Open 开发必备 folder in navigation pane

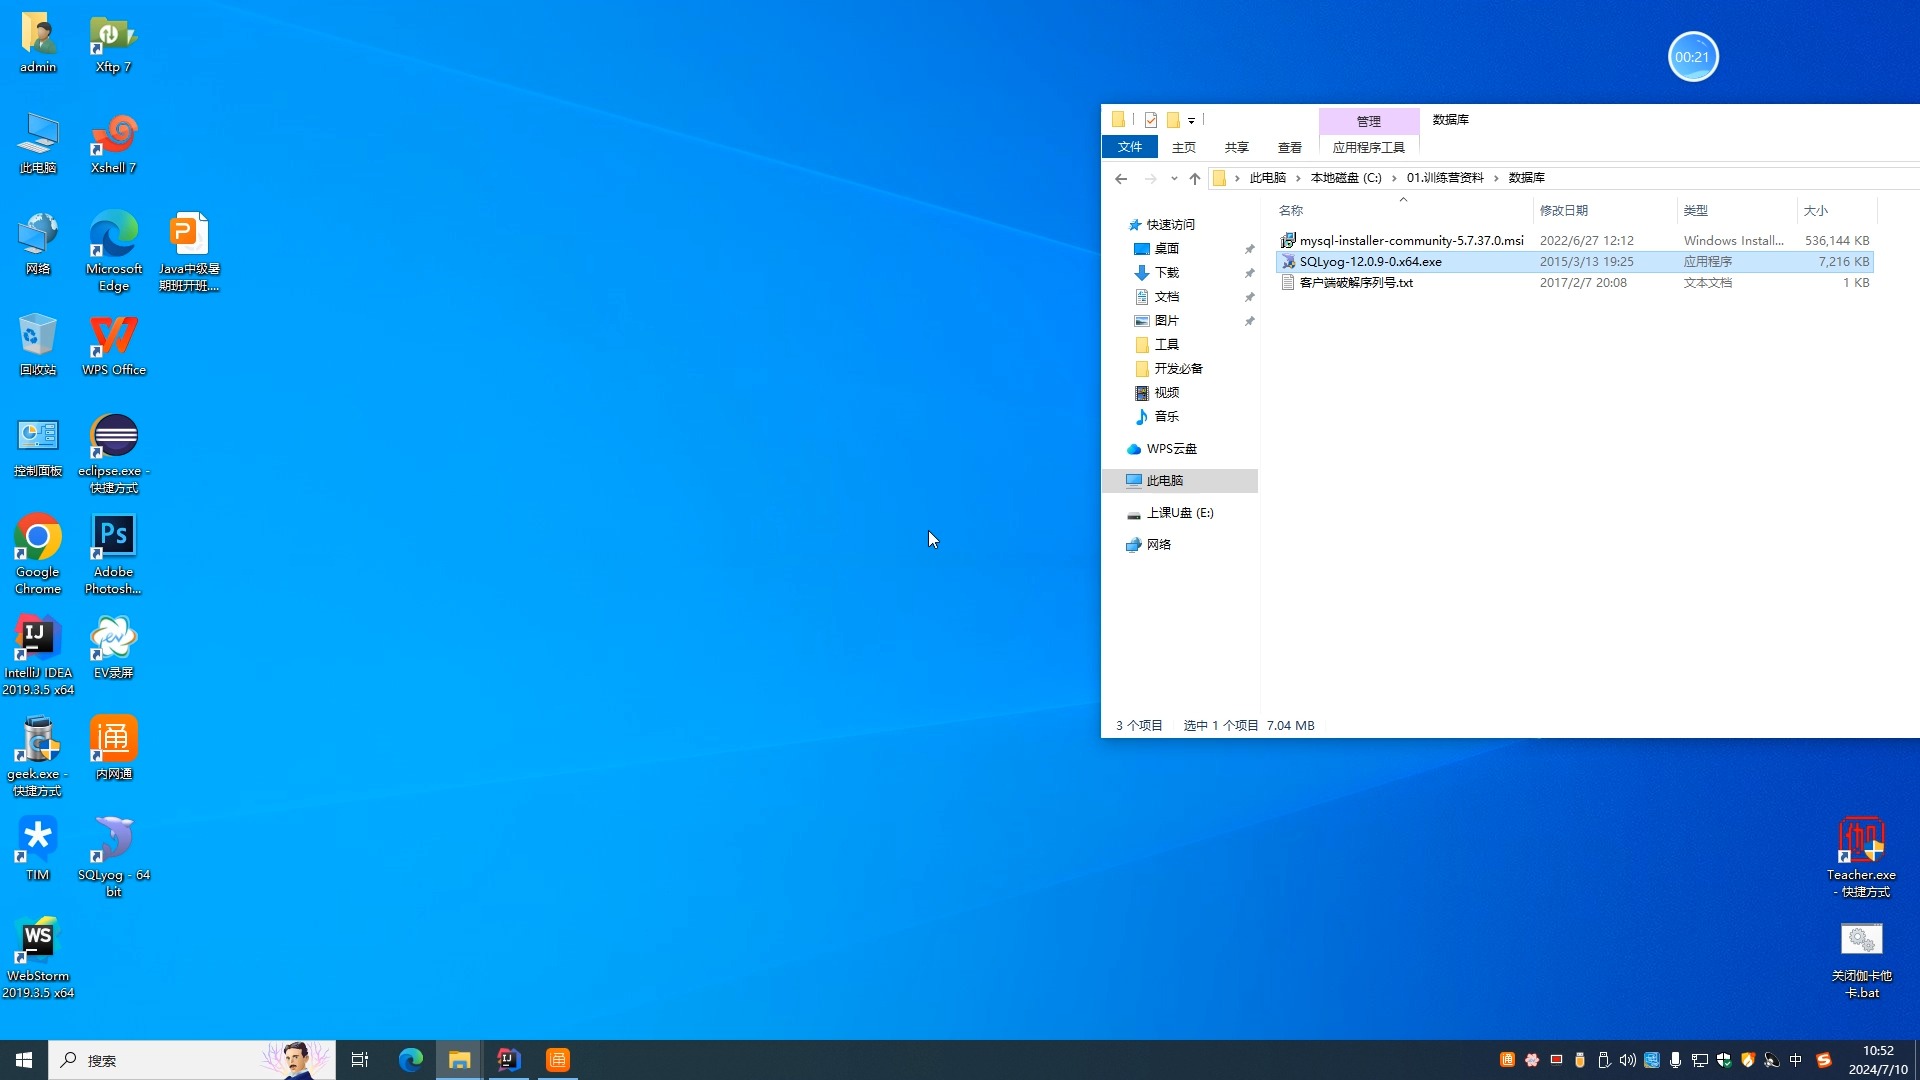point(1178,369)
